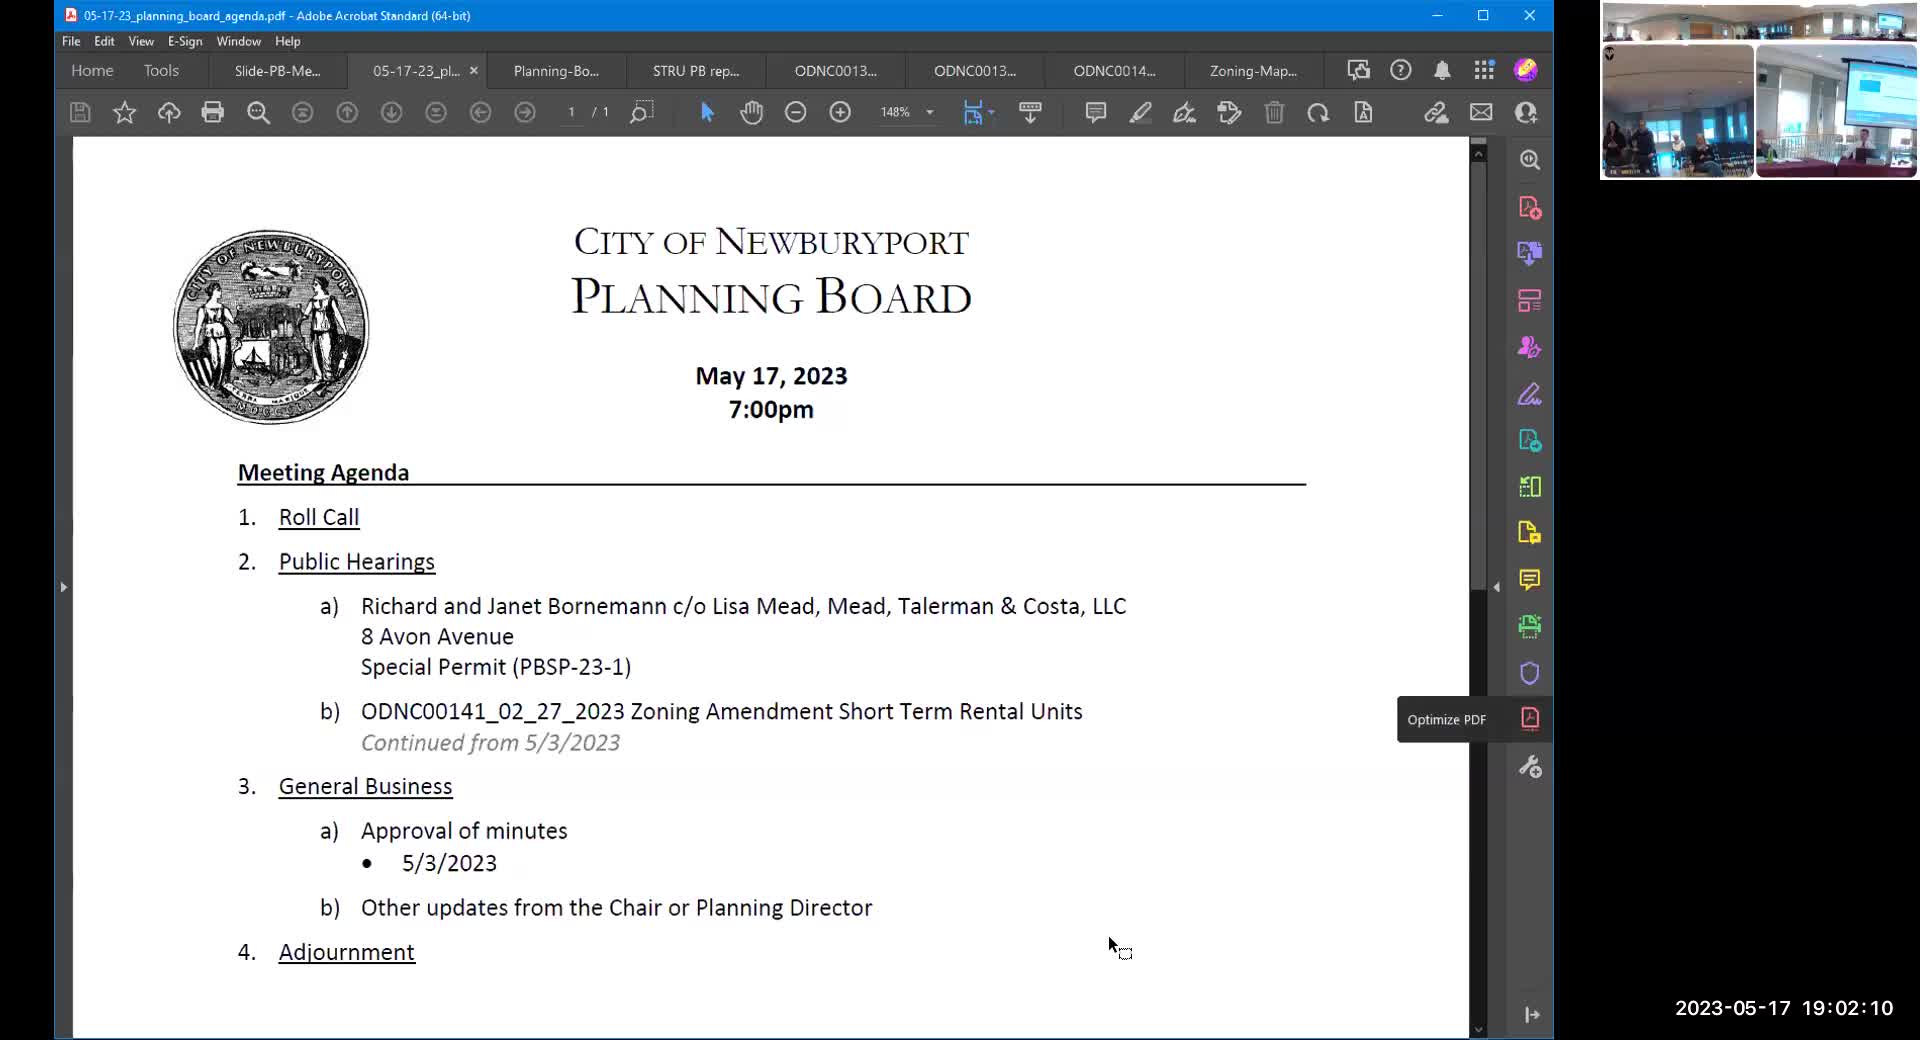This screenshot has width=1920, height=1040.
Task: Open the File menu
Action: [71, 41]
